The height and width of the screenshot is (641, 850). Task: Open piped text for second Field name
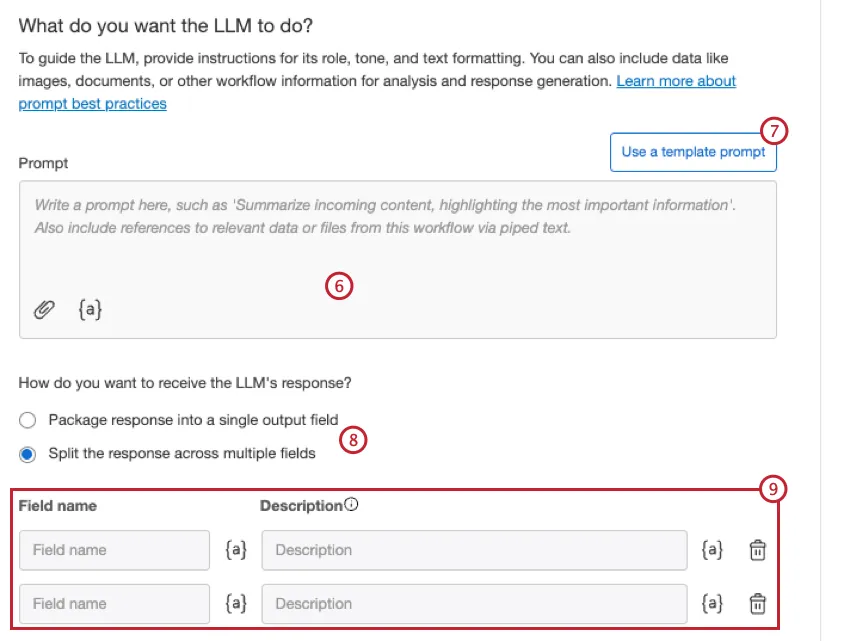click(236, 604)
